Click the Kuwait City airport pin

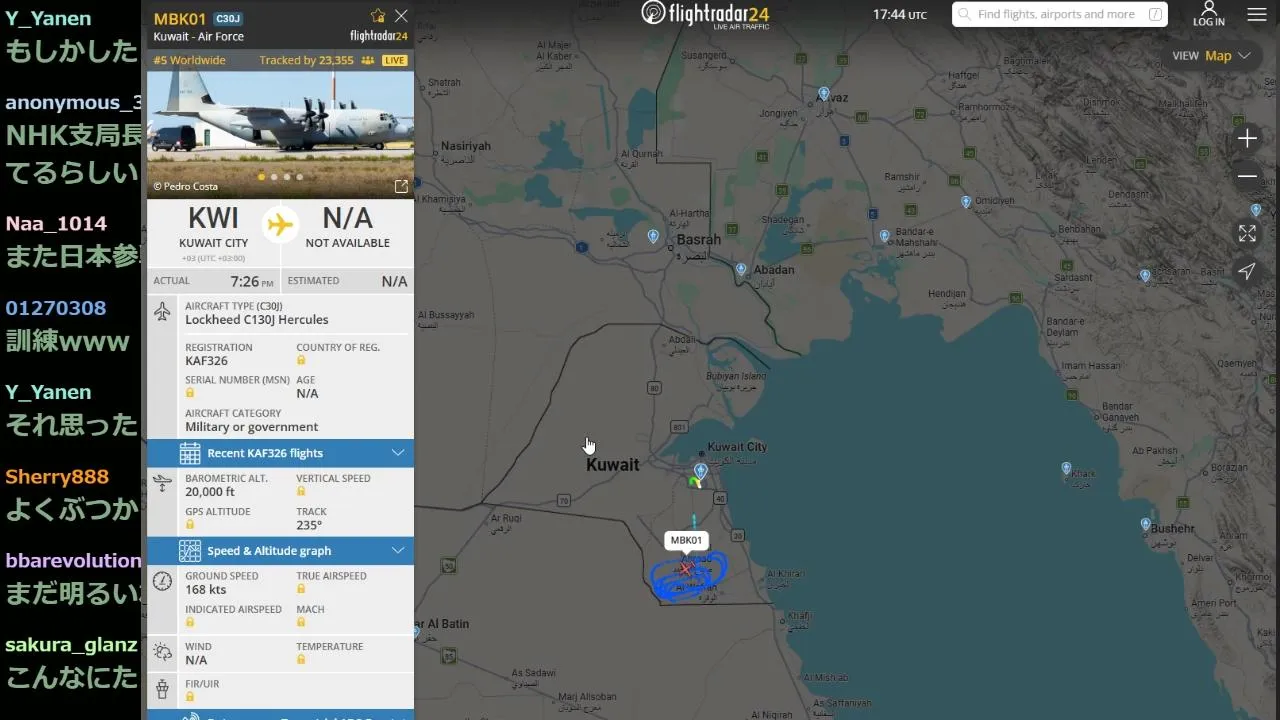pos(701,470)
